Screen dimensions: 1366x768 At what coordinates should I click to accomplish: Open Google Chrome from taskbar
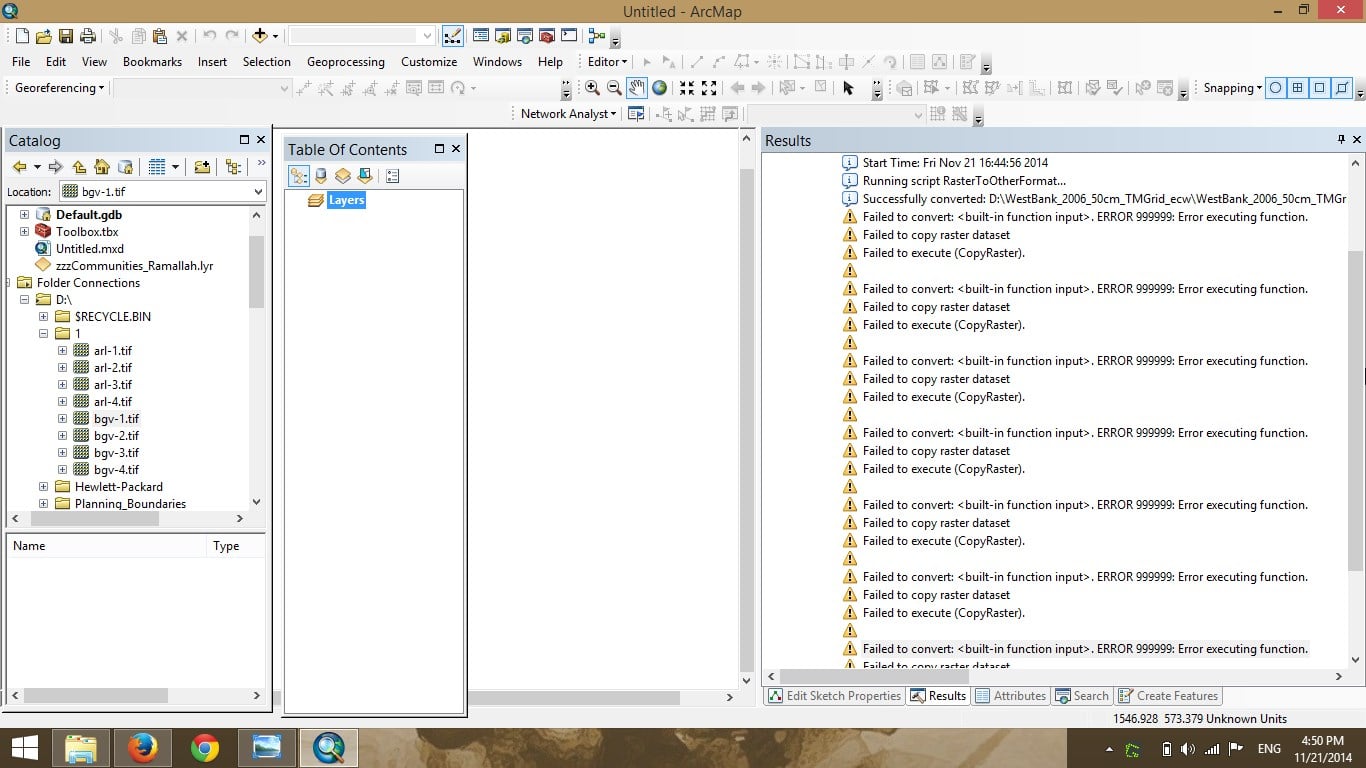tap(205, 748)
